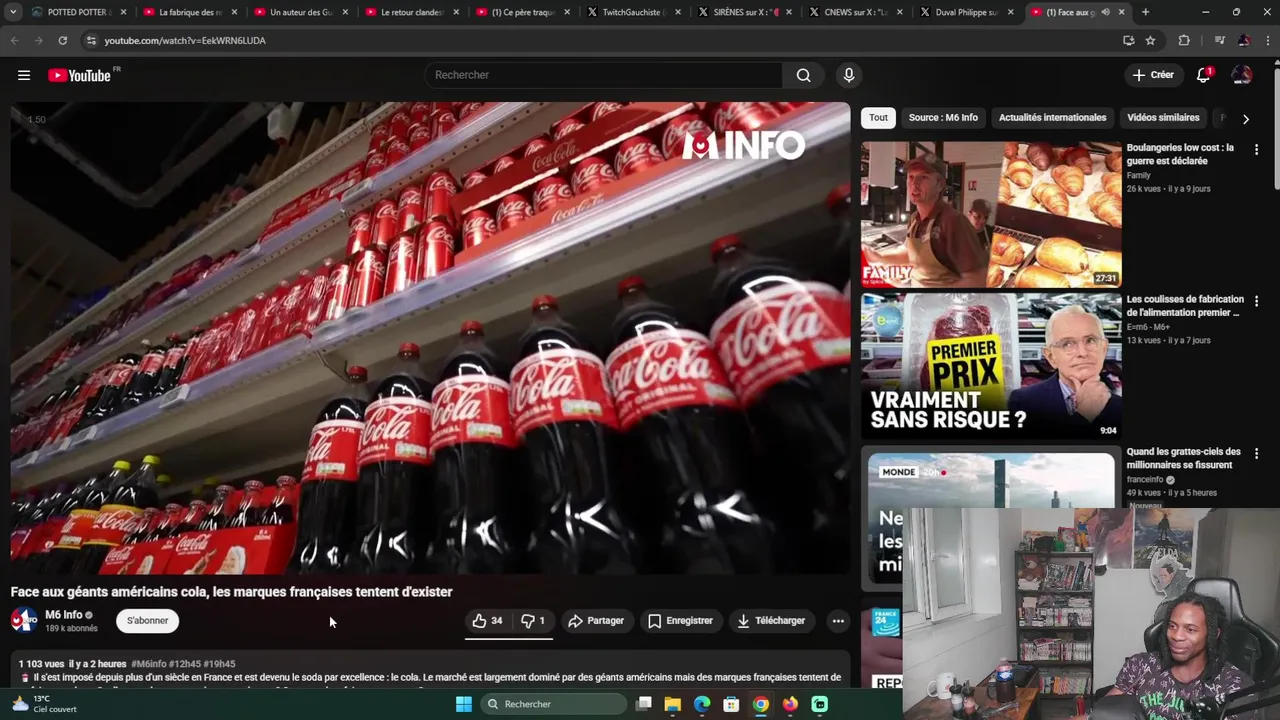This screenshot has width=1280, height=720.
Task: Select the 'Vidéos similaires' chip
Action: pos(1163,118)
